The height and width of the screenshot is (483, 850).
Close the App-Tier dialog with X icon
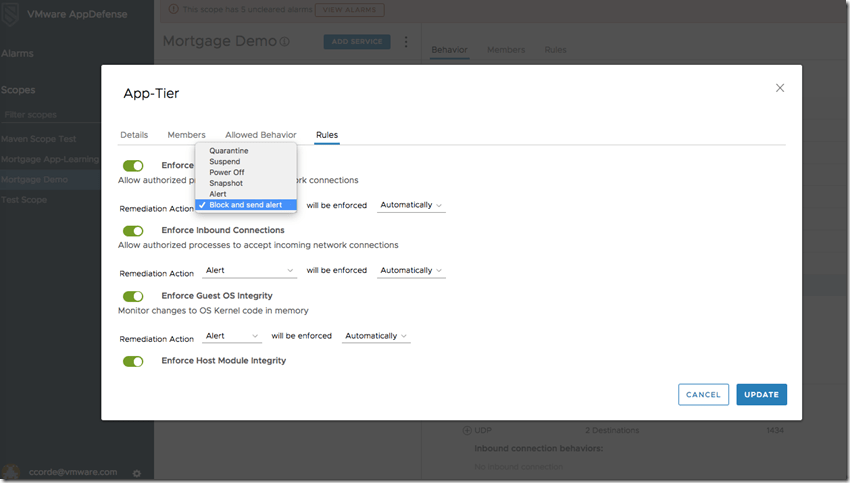[x=780, y=88]
